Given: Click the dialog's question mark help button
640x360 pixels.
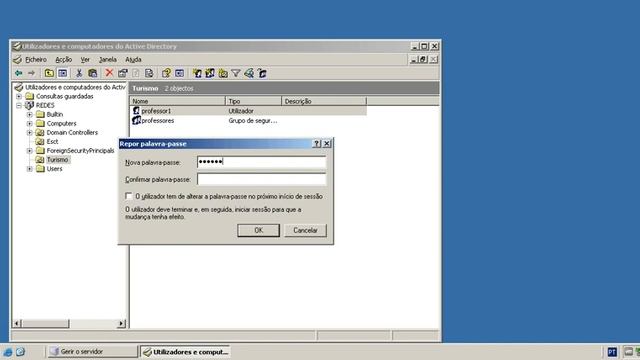Looking at the screenshot, I should click(x=317, y=144).
